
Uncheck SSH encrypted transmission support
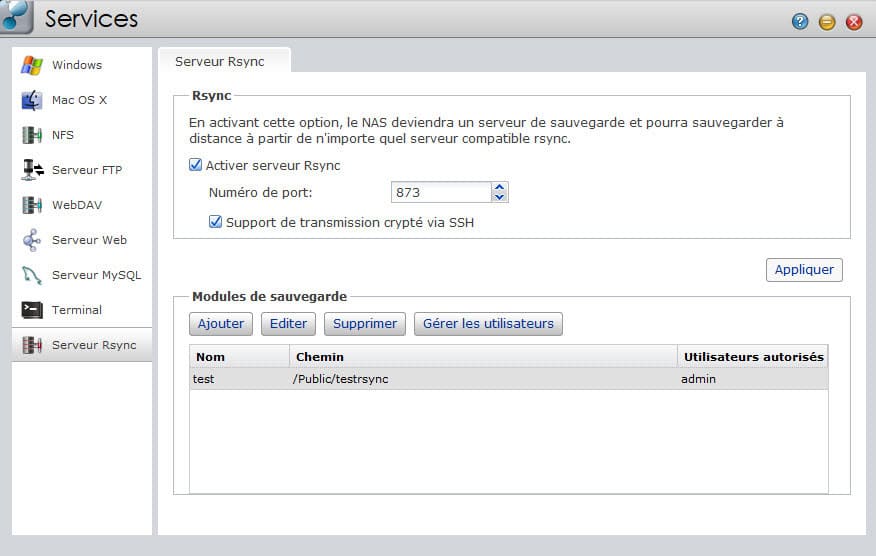(x=215, y=222)
